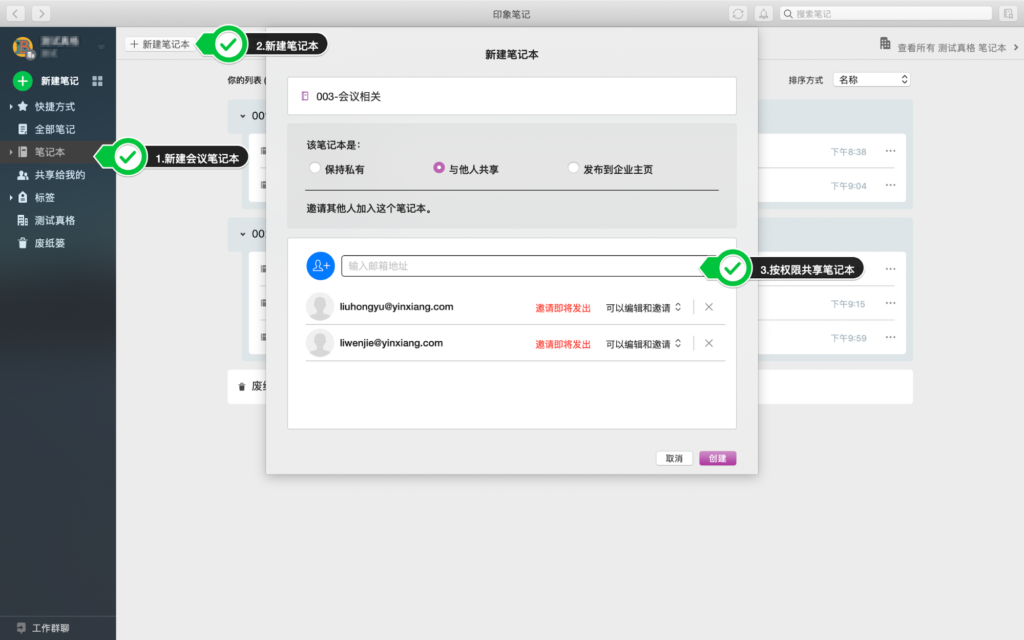Viewport: 1024px width, 640px height.
Task: Select the 与他人共享 radio option
Action: click(x=439, y=169)
